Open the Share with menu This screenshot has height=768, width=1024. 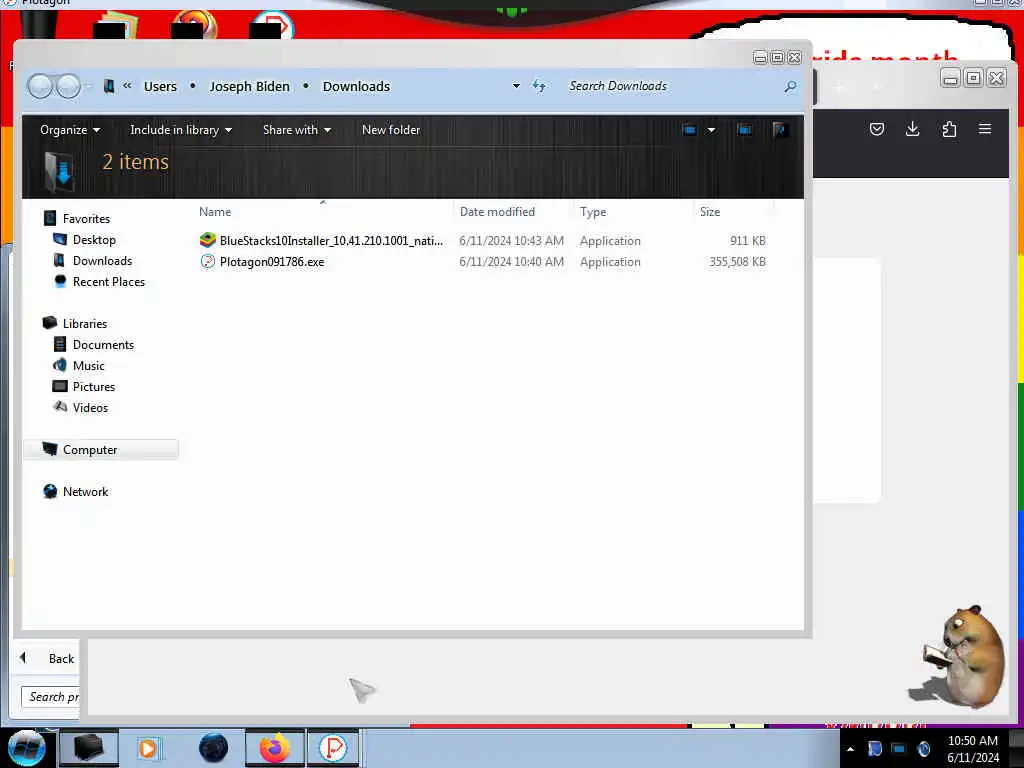(x=296, y=130)
